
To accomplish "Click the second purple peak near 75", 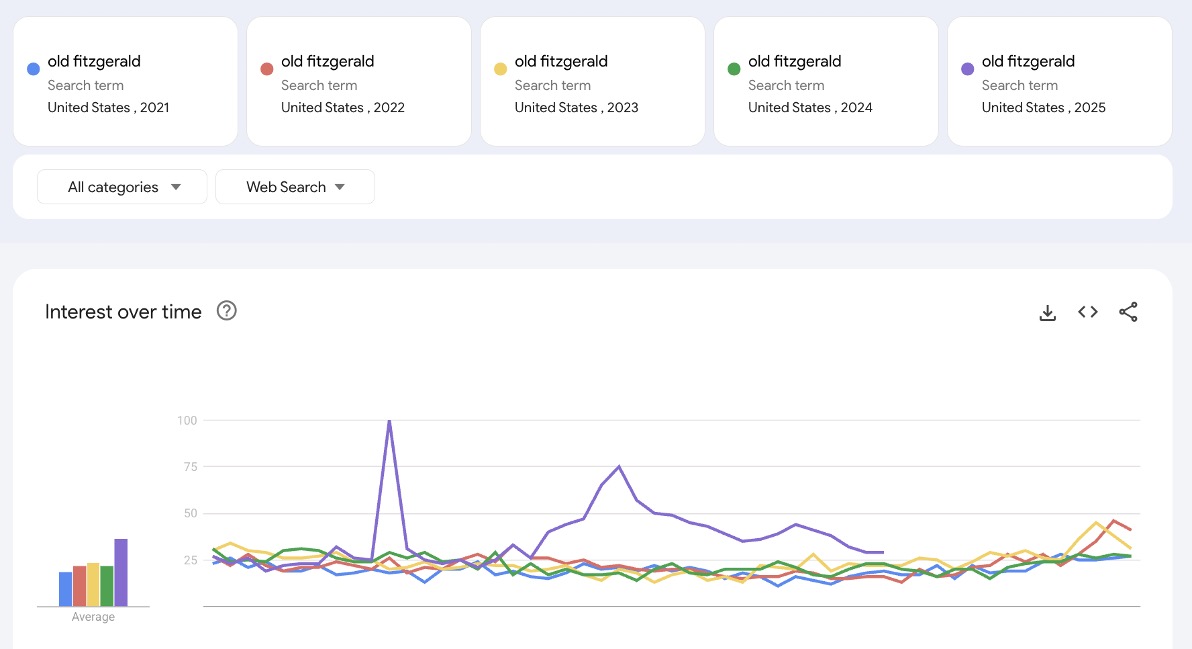I will point(619,467).
